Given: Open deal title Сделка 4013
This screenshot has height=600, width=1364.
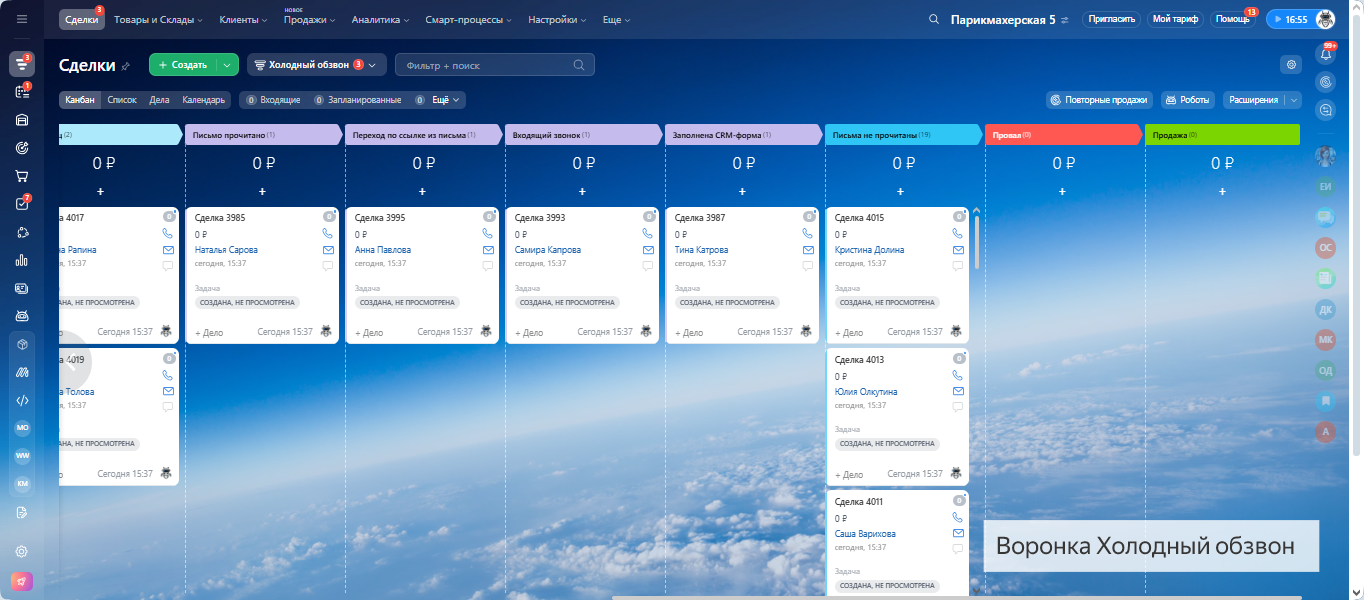Looking at the screenshot, I should click(x=860, y=359).
